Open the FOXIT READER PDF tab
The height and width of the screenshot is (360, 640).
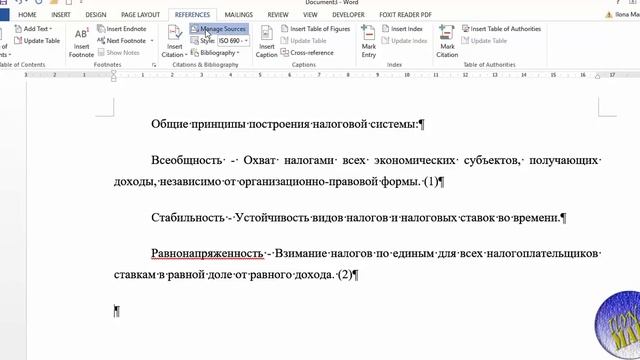405,15
